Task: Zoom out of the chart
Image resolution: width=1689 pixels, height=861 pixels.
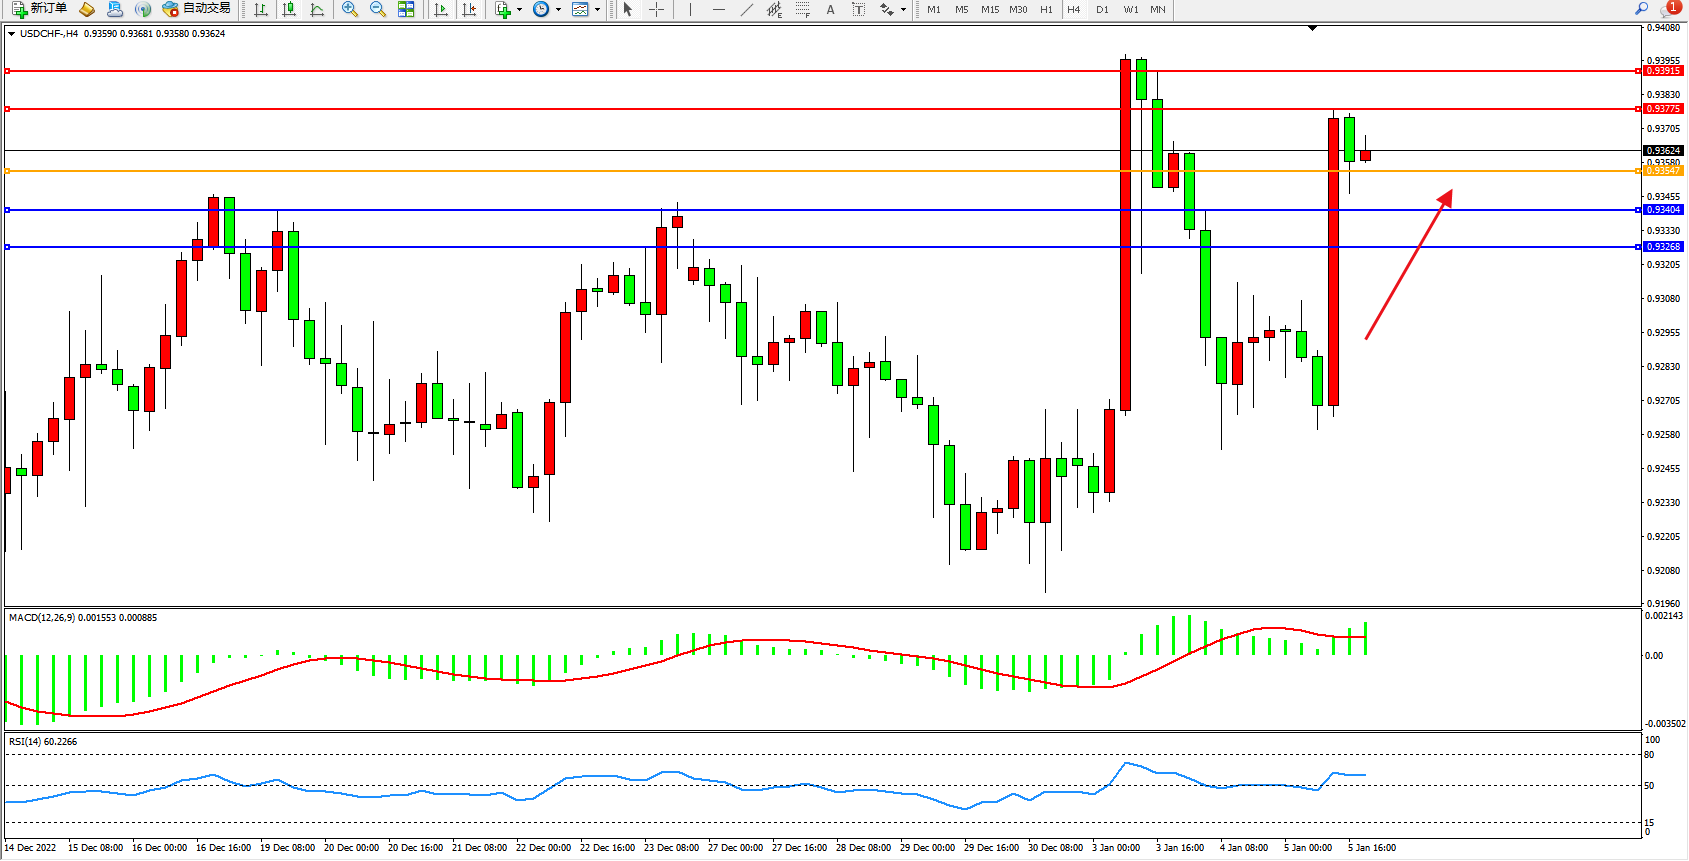Action: coord(378,9)
